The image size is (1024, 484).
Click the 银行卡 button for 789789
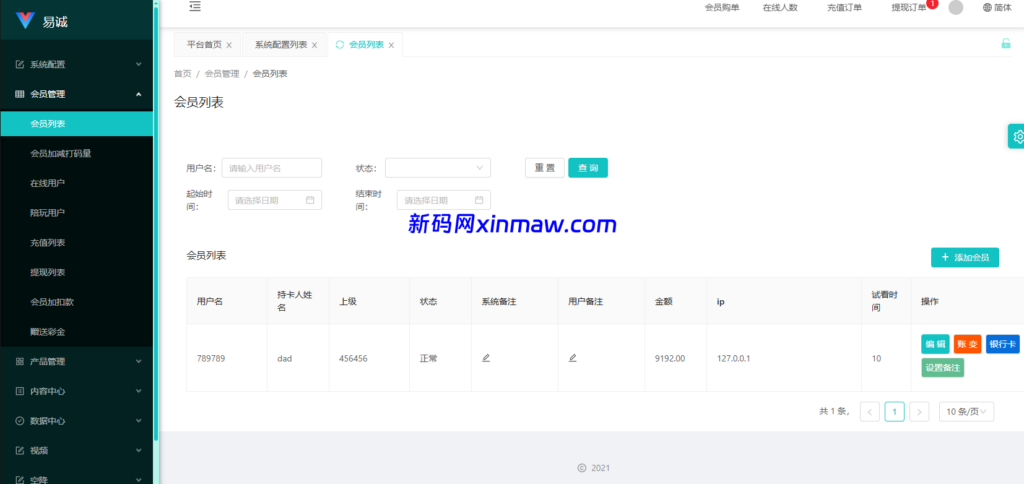click(x=1002, y=344)
